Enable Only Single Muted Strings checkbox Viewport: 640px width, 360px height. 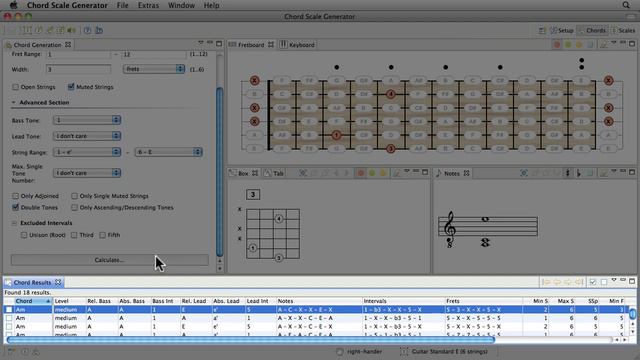click(74, 196)
